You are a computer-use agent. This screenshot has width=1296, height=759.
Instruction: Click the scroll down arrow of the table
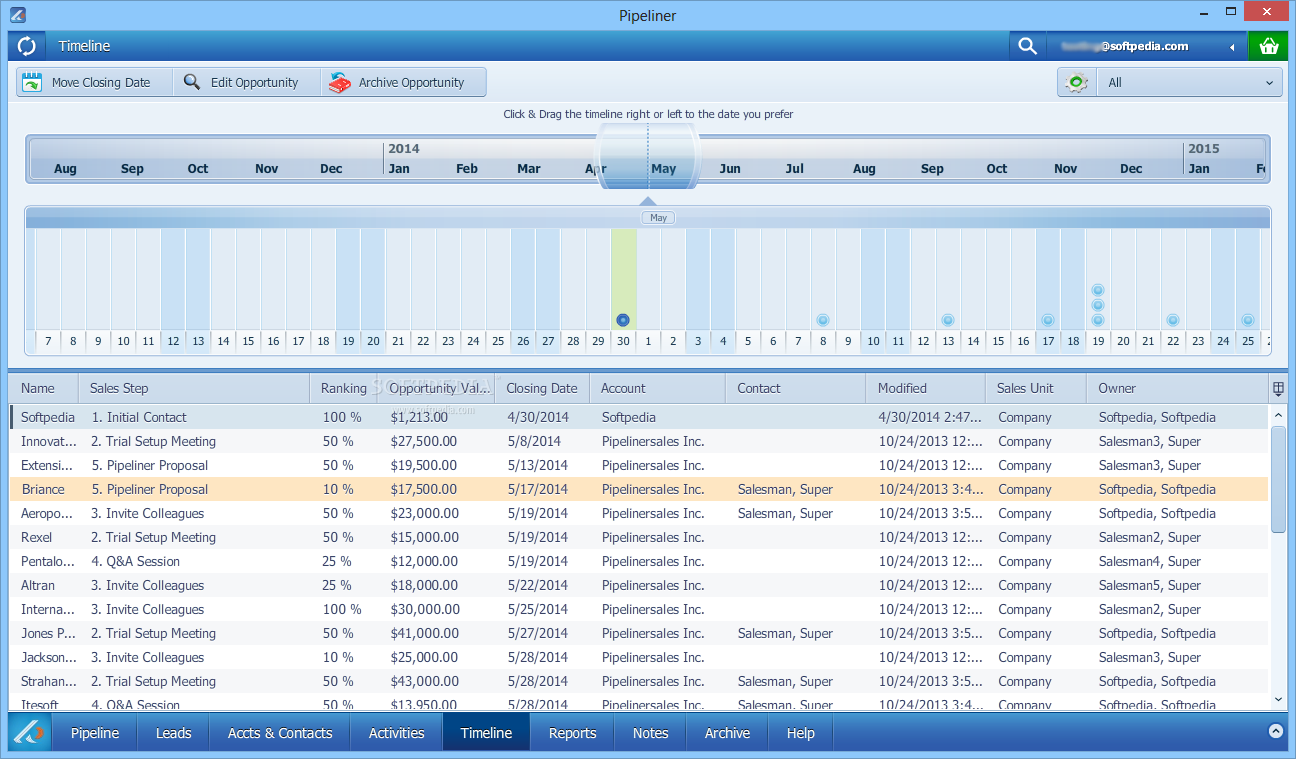click(x=1278, y=699)
